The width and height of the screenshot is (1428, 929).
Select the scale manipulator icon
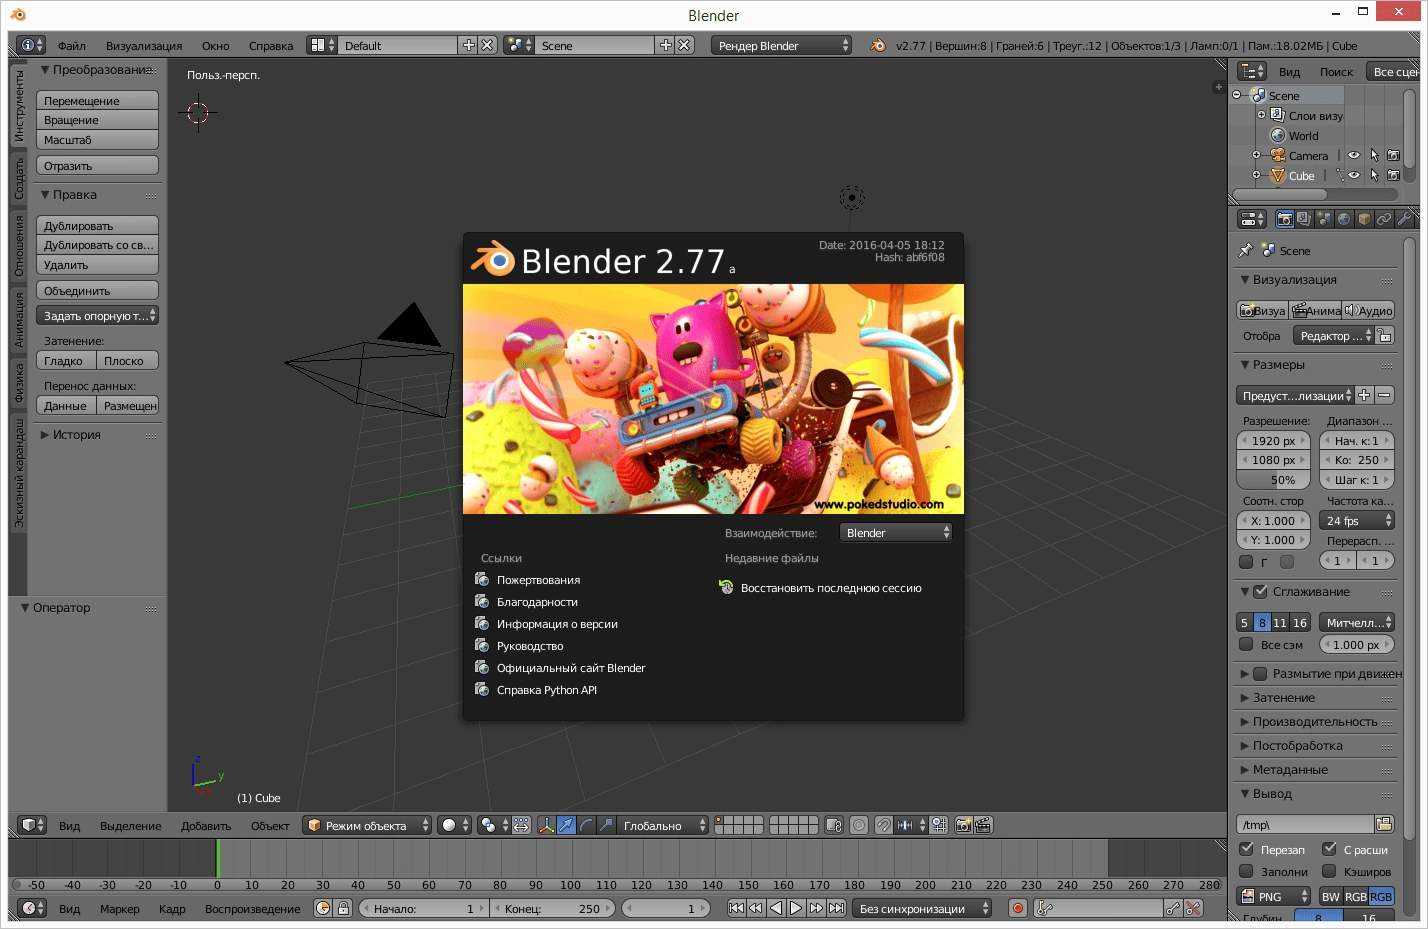point(606,825)
